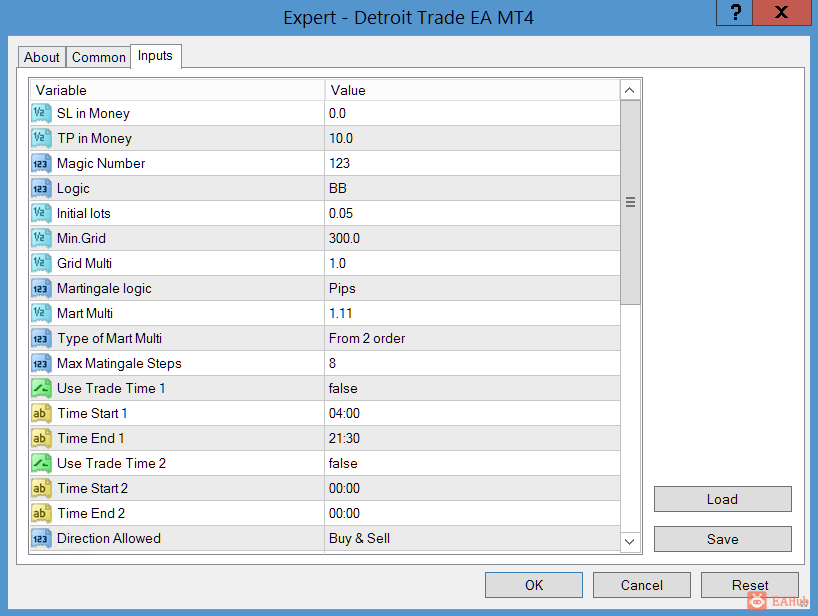818x616 pixels.
Task: Select the Time Start 2 value 00:00
Action: (473, 489)
